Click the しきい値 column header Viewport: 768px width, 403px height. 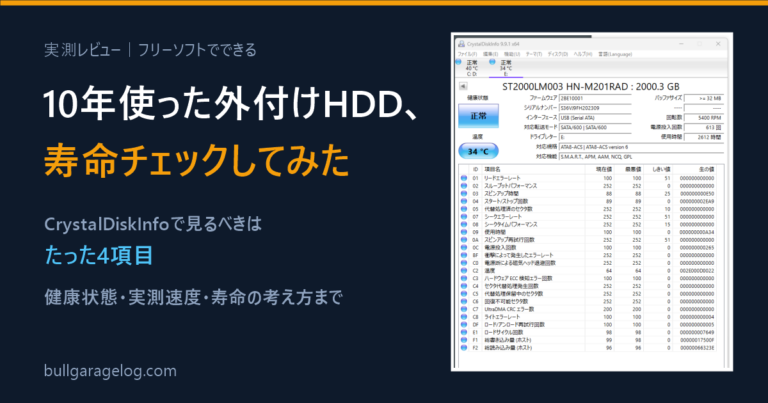tap(658, 169)
